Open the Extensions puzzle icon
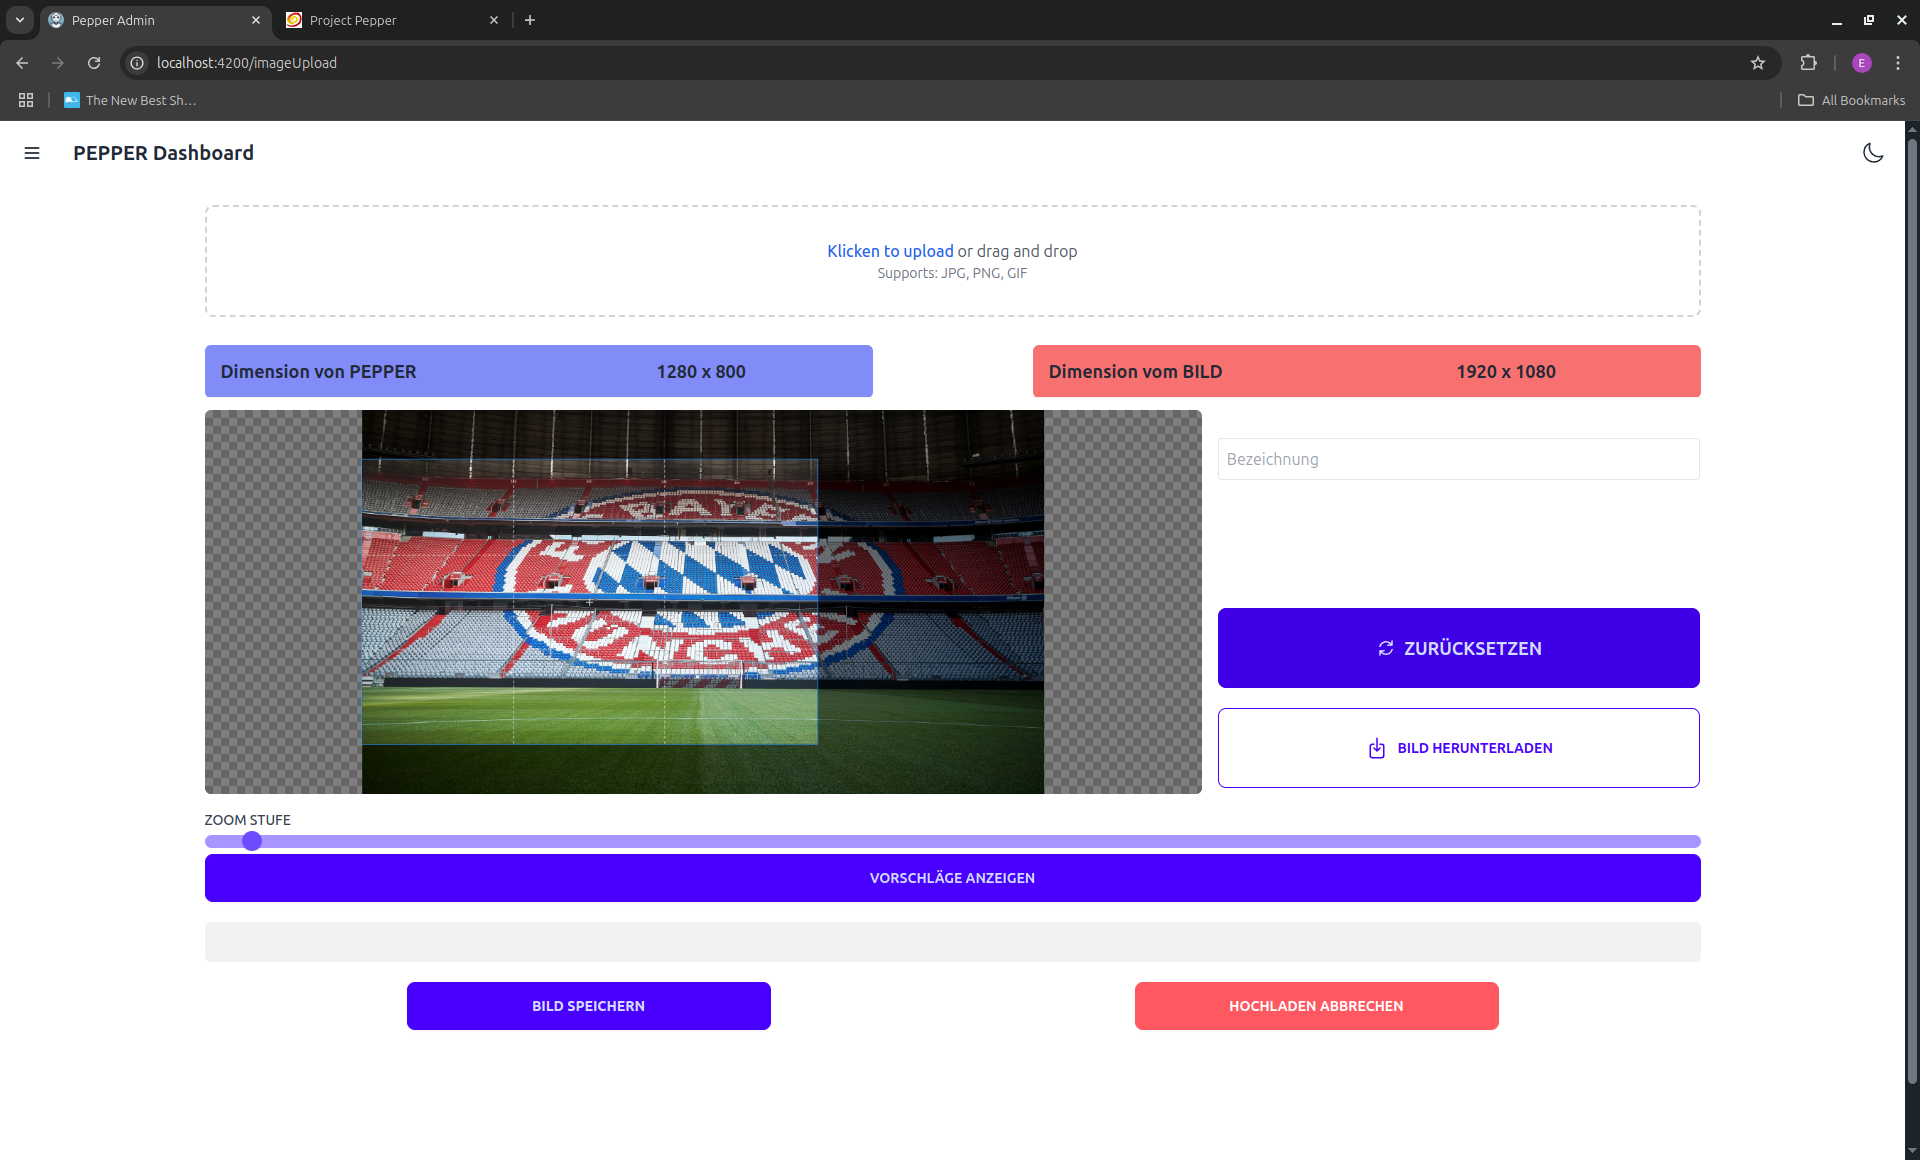The width and height of the screenshot is (1920, 1160). [1808, 63]
